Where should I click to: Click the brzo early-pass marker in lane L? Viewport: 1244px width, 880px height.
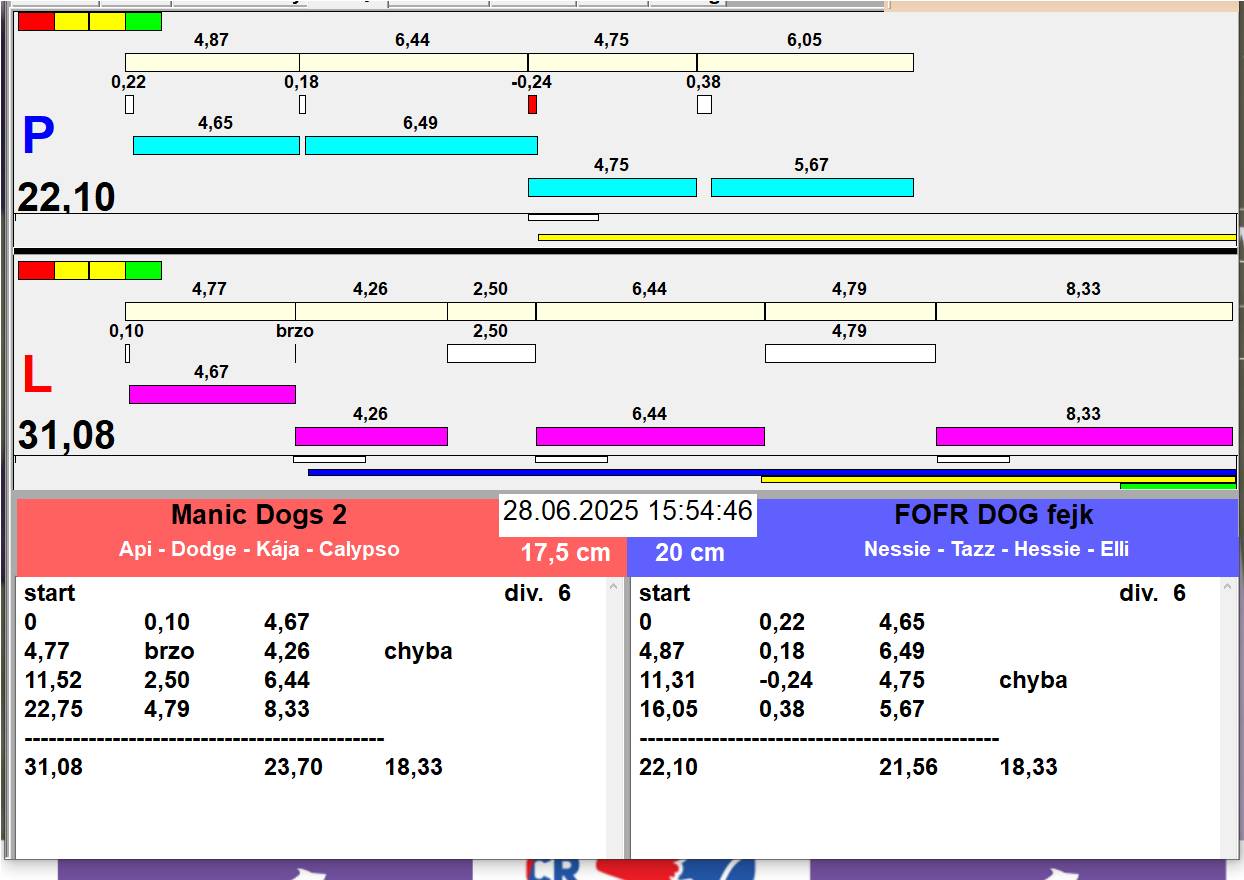295,353
